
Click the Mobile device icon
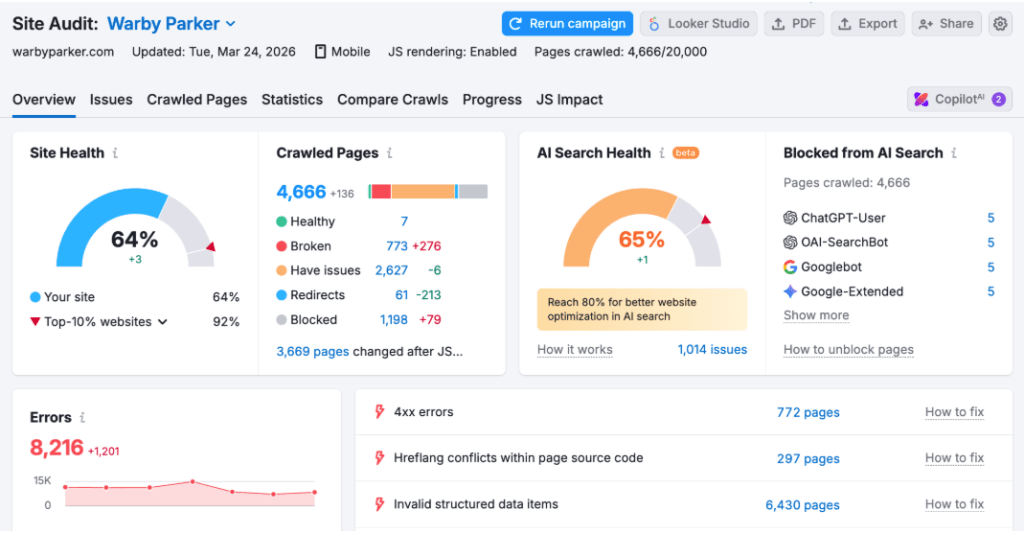(x=320, y=52)
